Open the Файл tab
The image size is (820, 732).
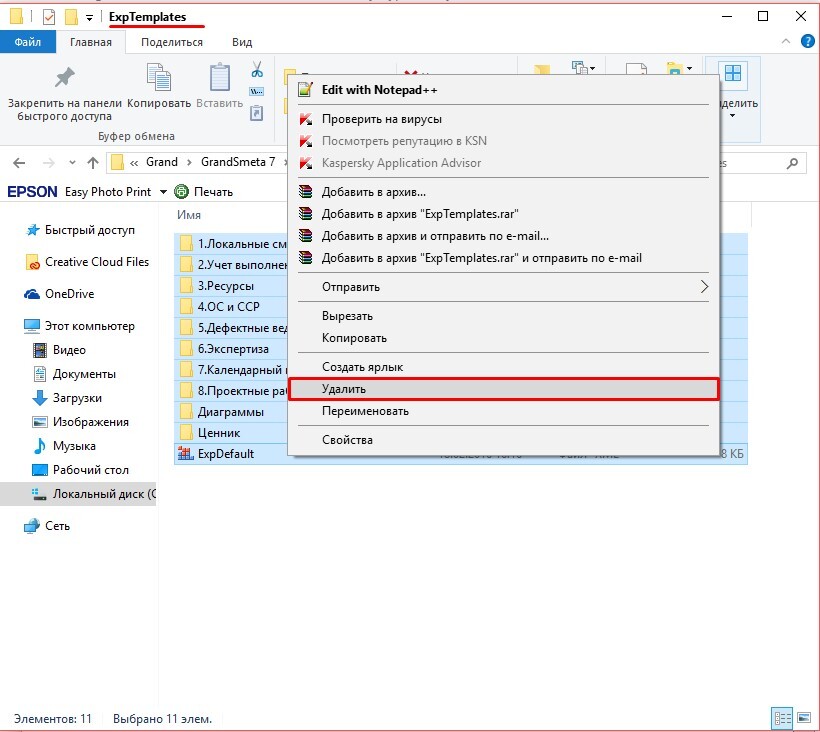click(28, 42)
